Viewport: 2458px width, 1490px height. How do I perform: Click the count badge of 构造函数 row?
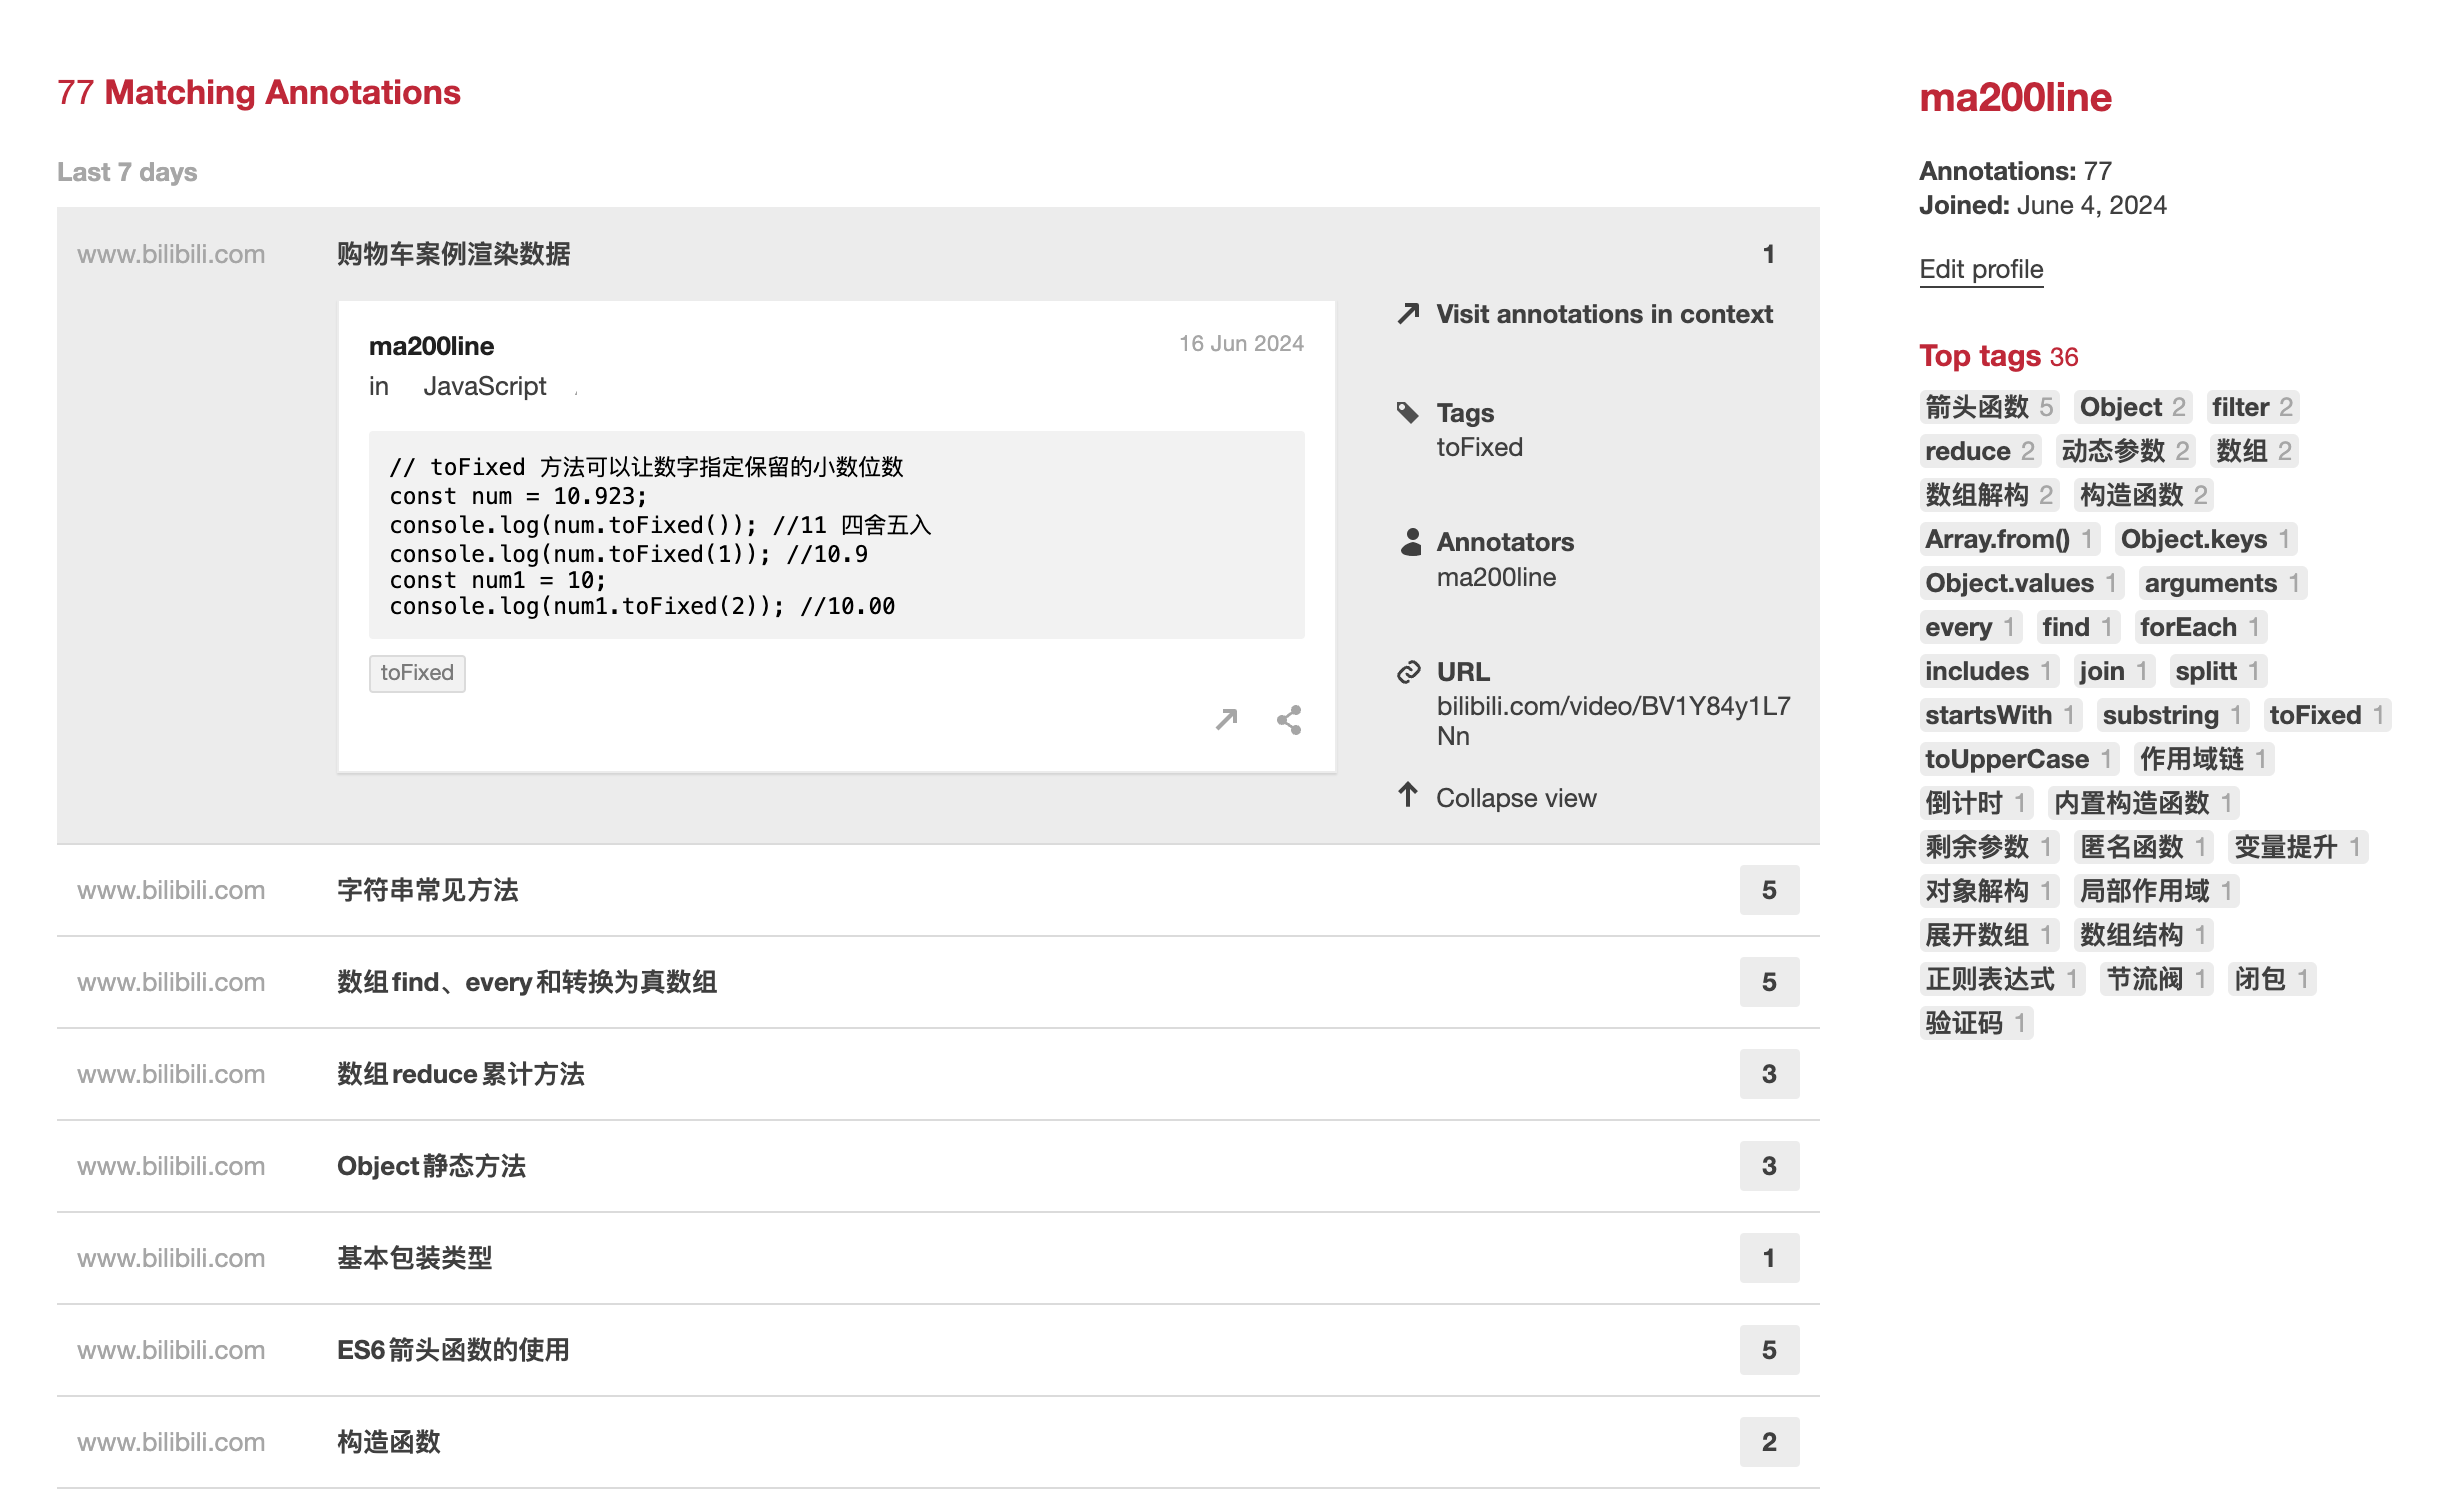tap(1768, 1442)
